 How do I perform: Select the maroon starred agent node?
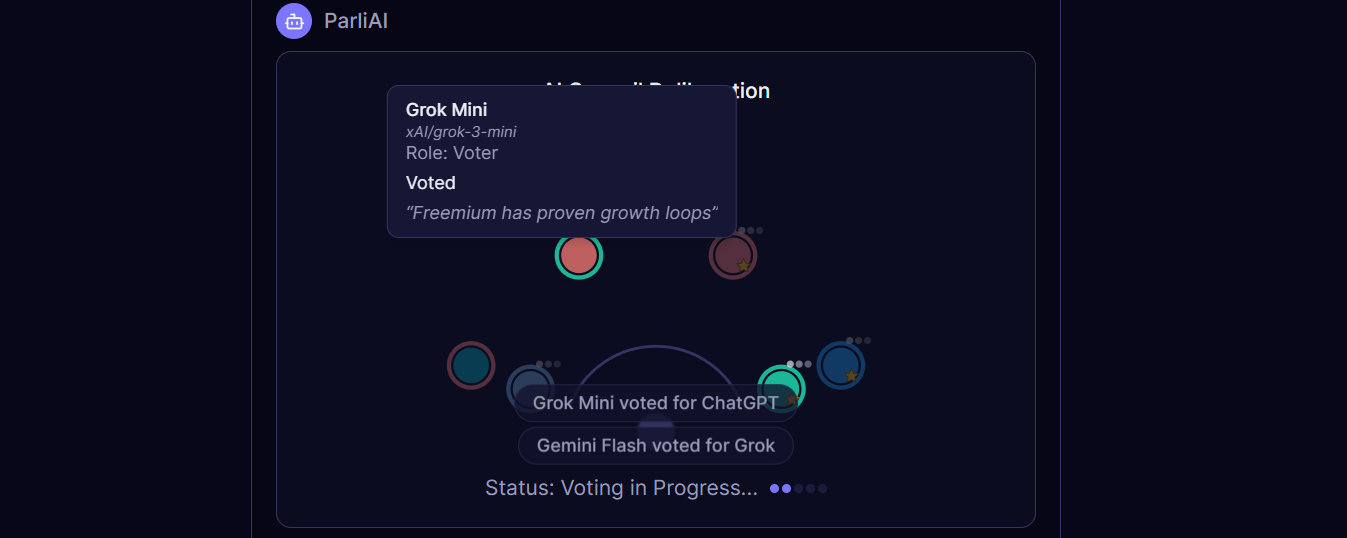[x=732, y=256]
